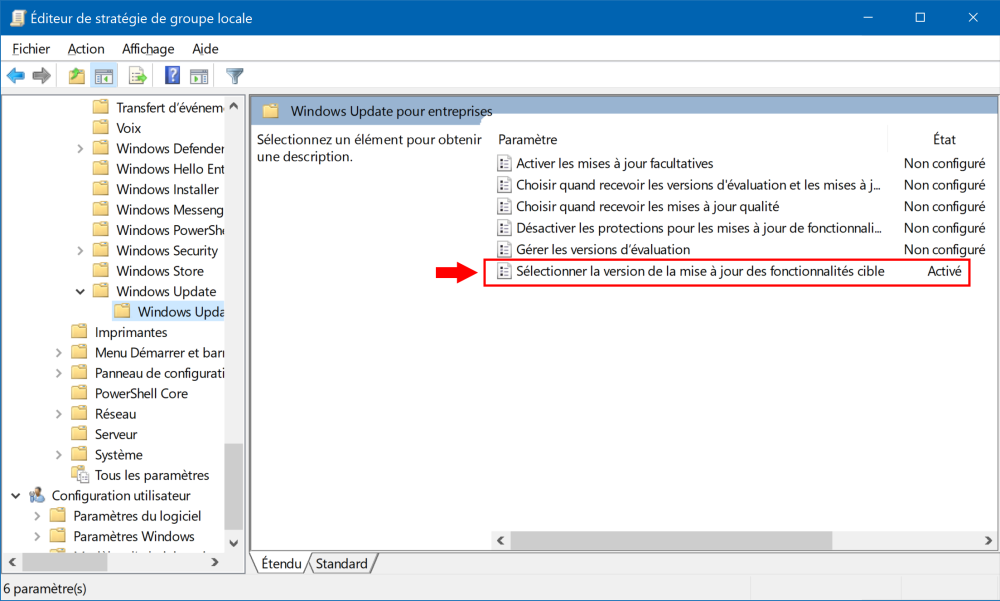This screenshot has width=1000, height=601.
Task: Click the 'Activé' state cell
Action: coord(945,271)
